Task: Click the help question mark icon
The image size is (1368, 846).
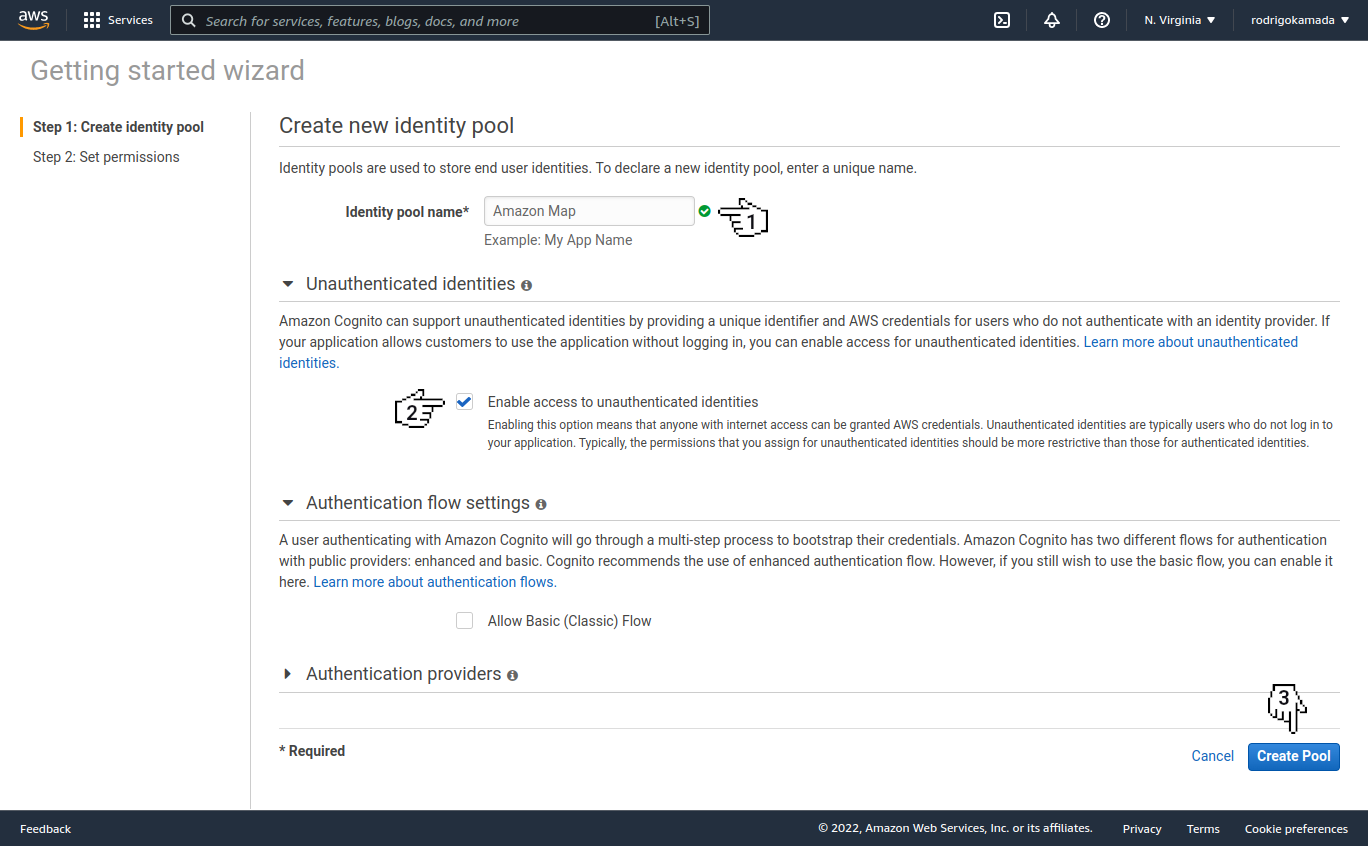Action: tap(1102, 20)
